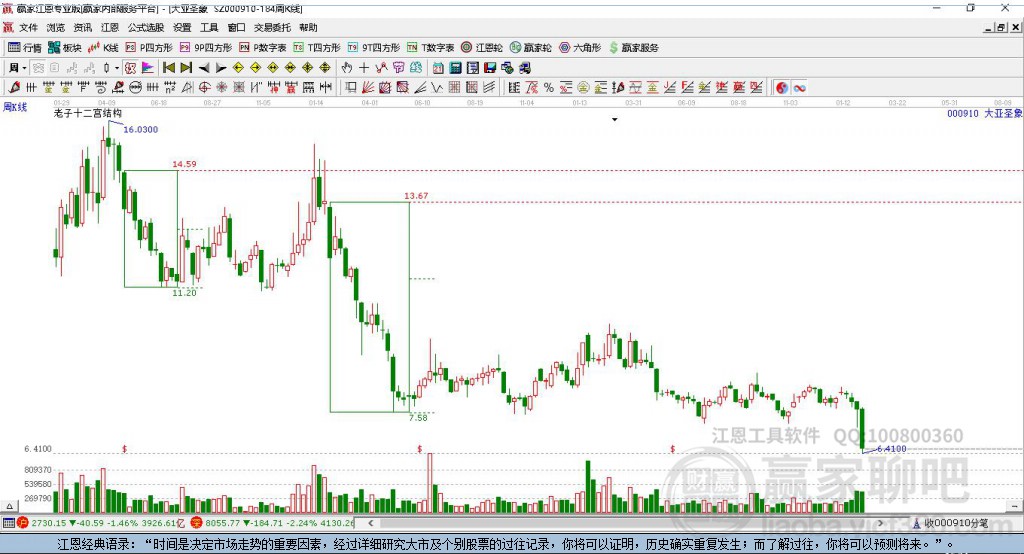
Task: Jump to the first bar icon
Action: pyautogui.click(x=169, y=68)
